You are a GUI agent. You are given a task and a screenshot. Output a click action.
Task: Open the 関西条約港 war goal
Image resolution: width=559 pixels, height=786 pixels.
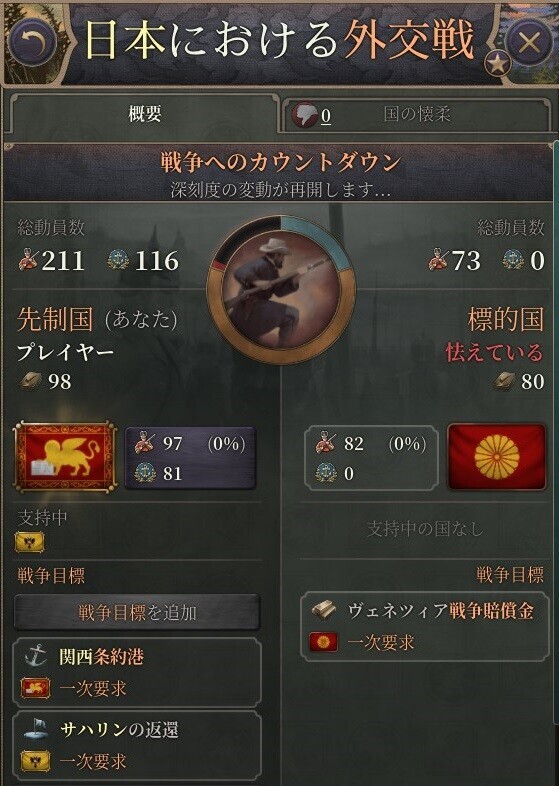137,672
